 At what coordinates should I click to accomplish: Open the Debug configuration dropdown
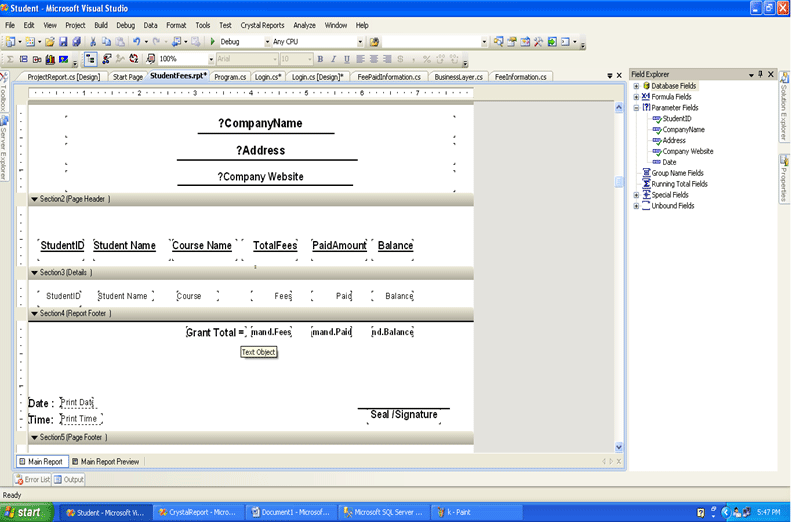(267, 42)
